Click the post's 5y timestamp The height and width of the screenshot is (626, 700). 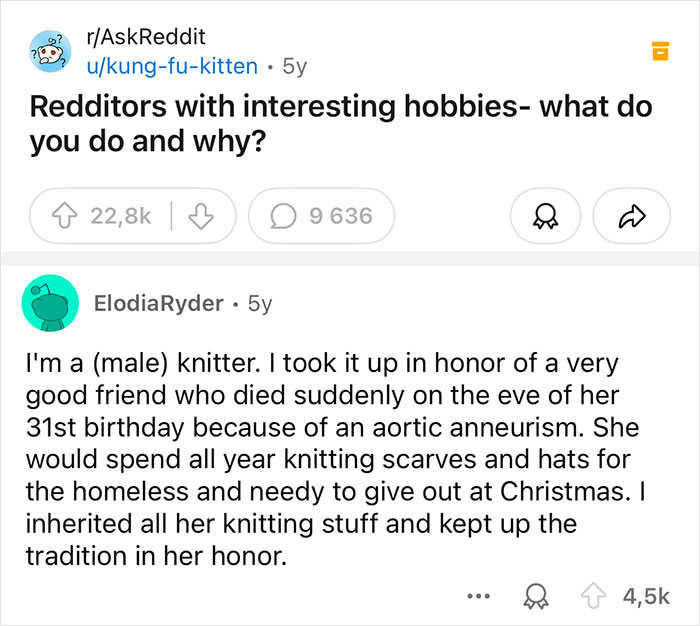[295, 66]
